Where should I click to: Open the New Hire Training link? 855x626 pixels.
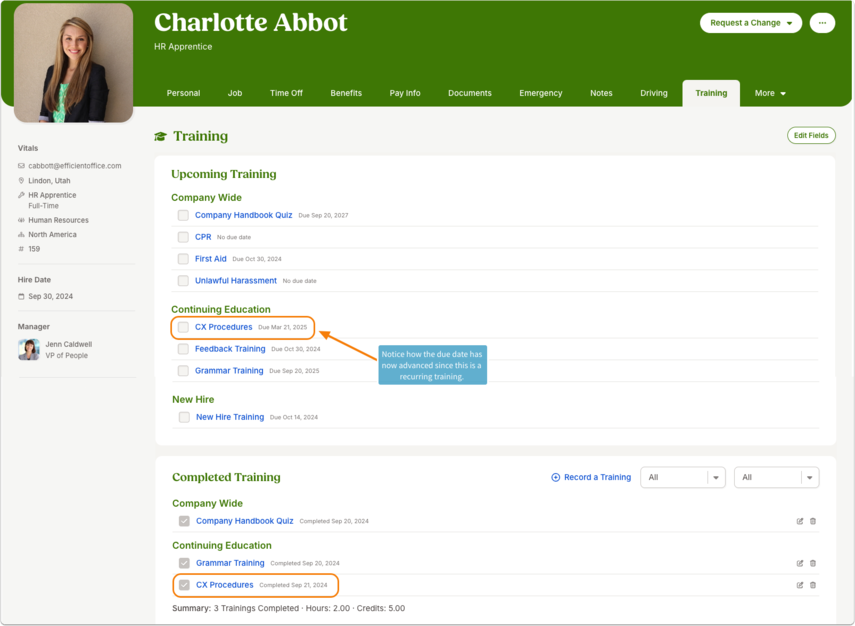(x=230, y=417)
